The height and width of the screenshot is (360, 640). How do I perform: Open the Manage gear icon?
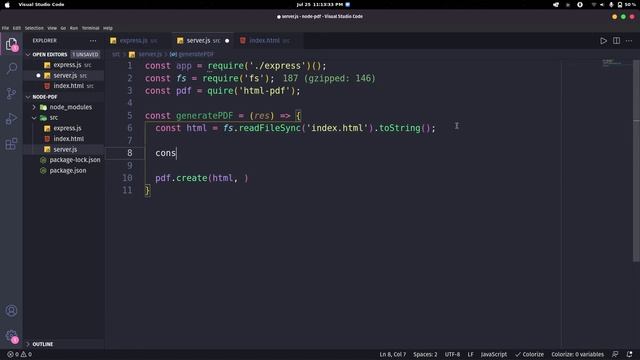[x=11, y=336]
